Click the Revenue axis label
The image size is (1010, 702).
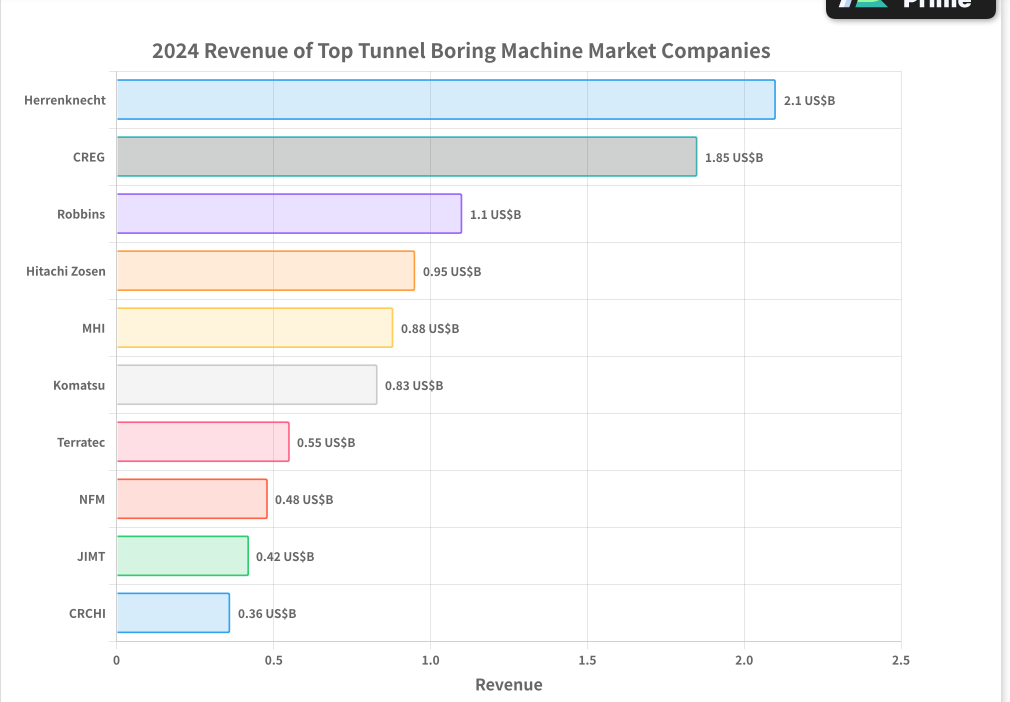(x=508, y=685)
